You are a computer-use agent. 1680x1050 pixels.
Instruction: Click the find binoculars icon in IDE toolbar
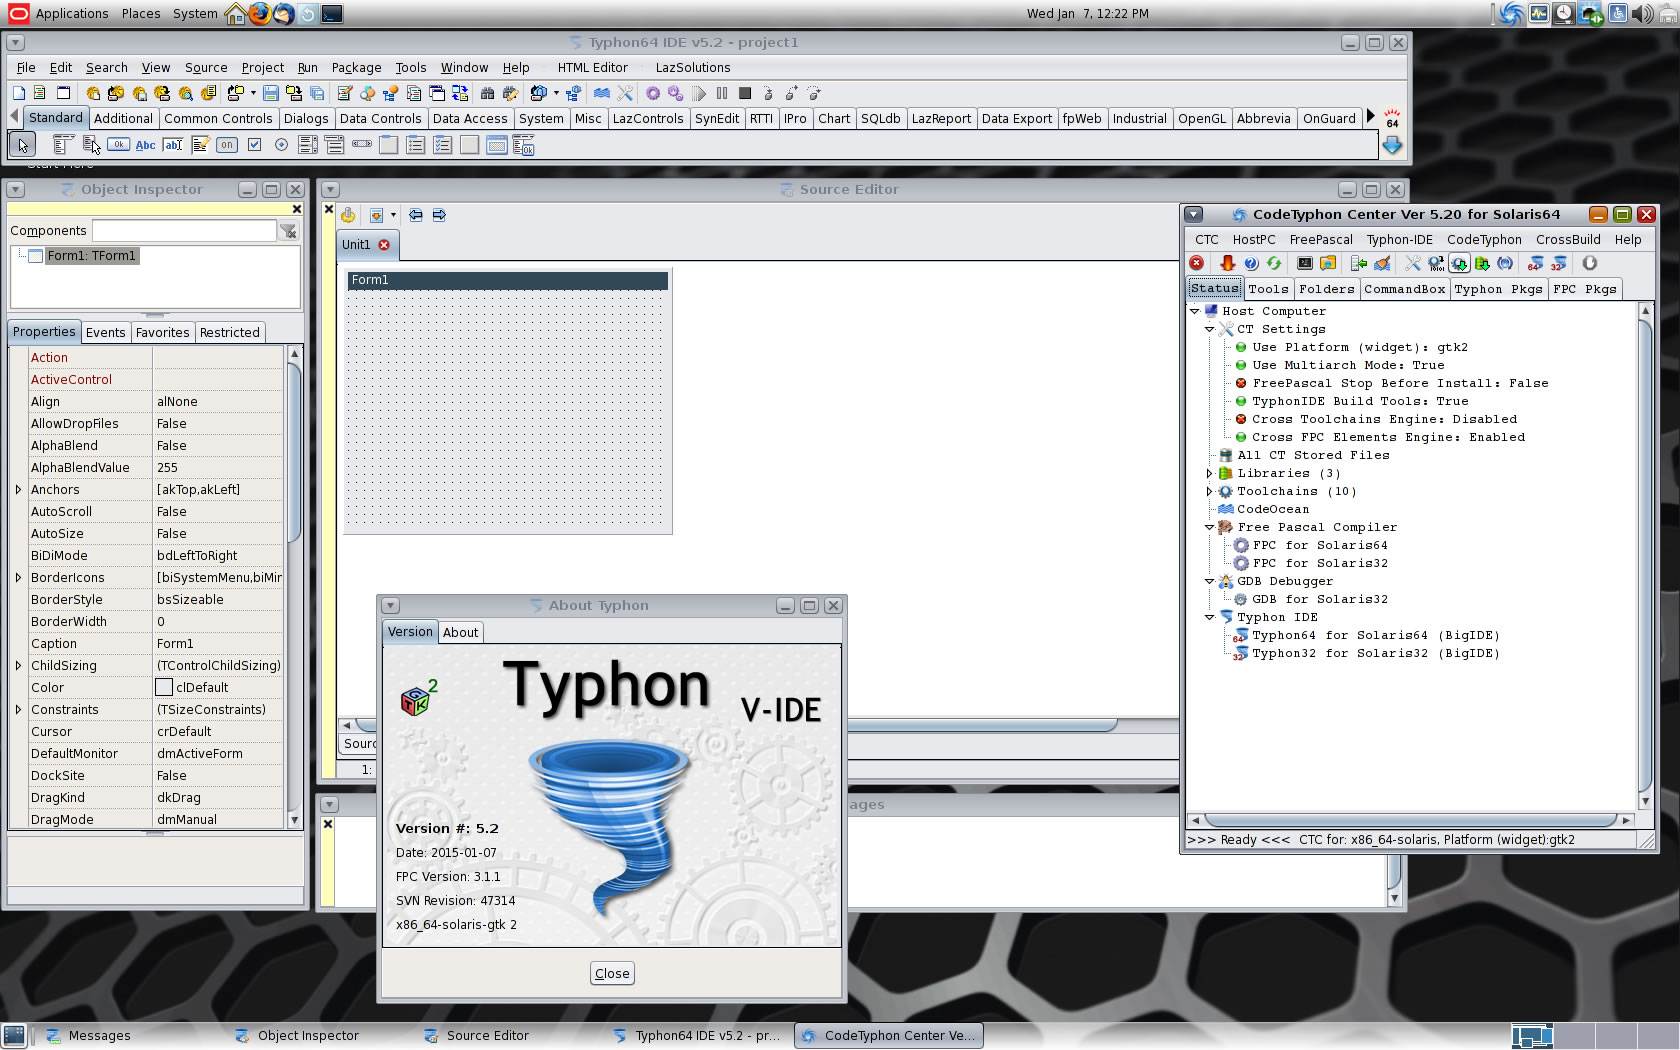click(487, 93)
